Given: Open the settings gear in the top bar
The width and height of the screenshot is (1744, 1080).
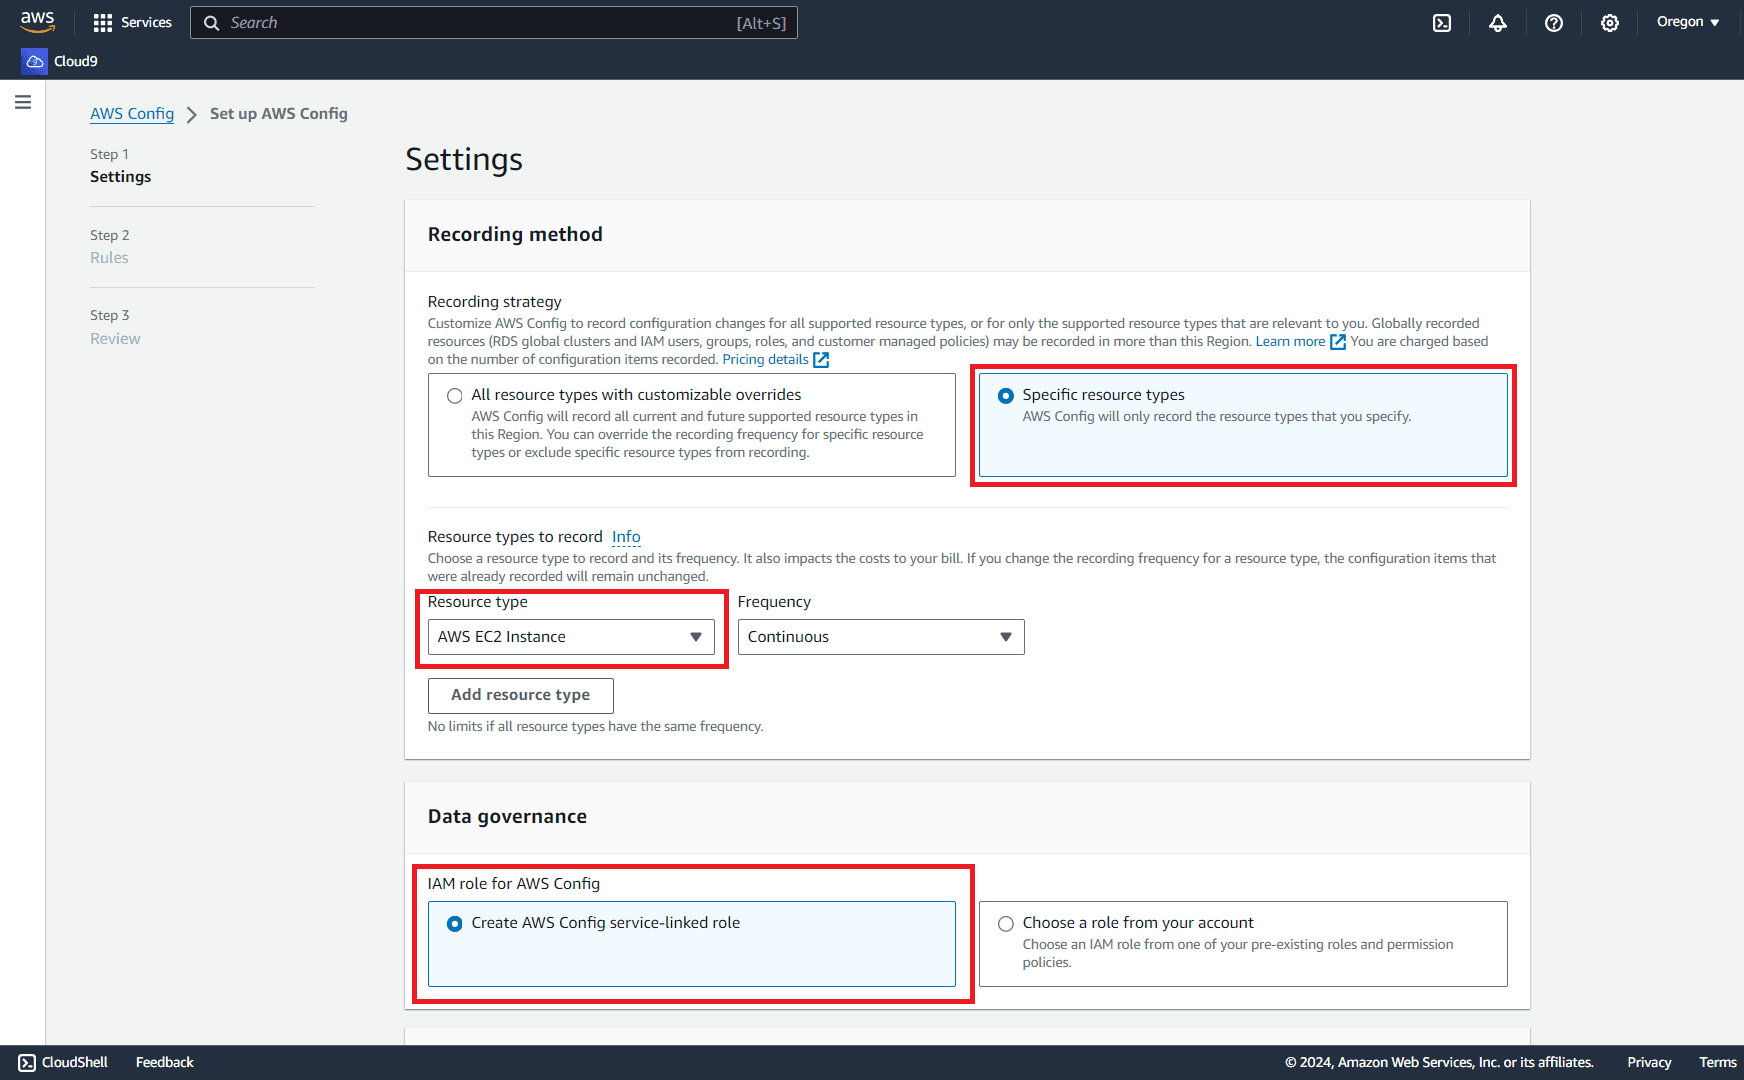Looking at the screenshot, I should point(1610,22).
